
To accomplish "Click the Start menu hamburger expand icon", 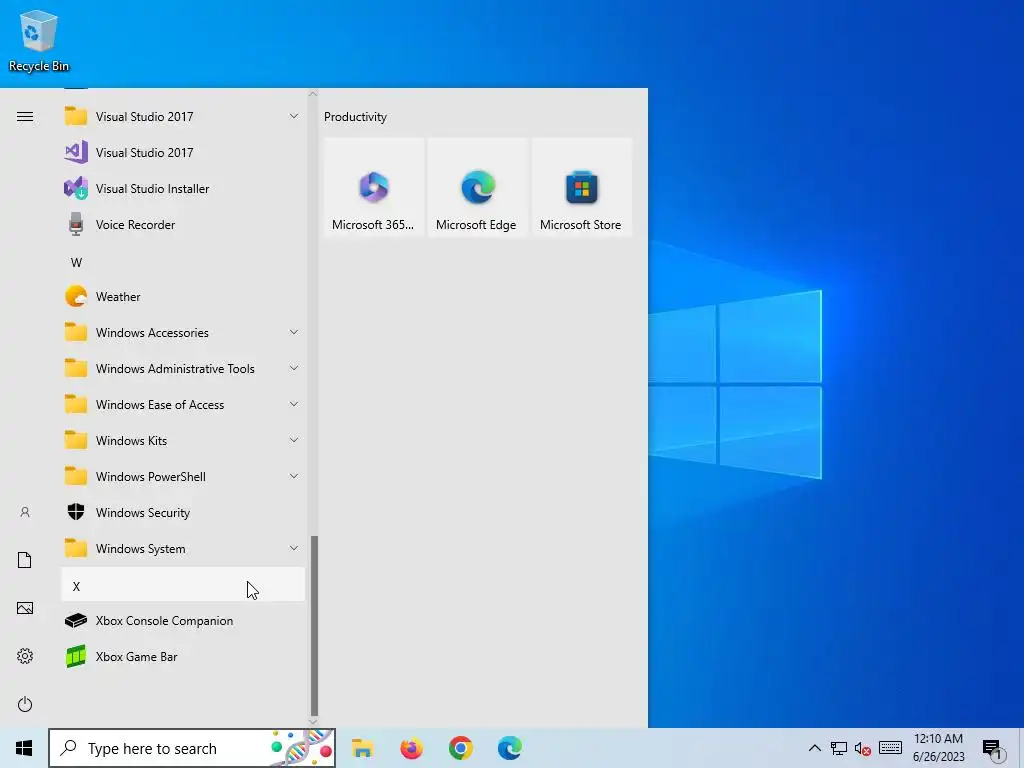I will [25, 116].
